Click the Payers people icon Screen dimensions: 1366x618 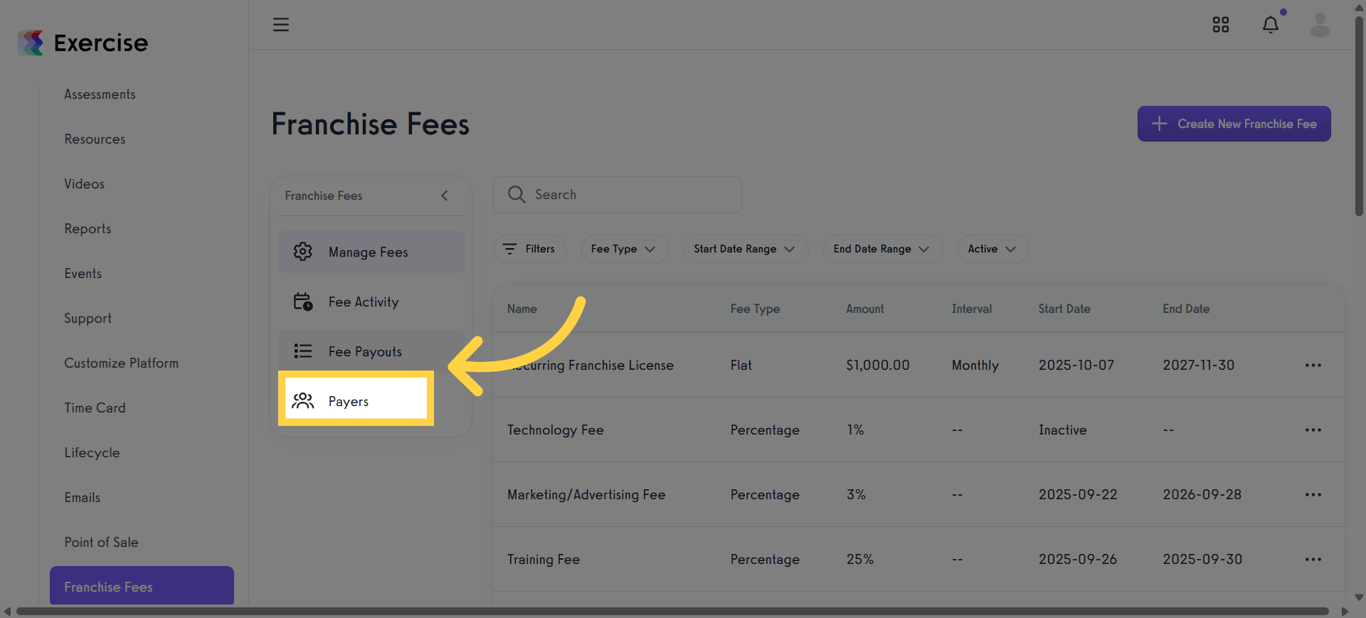[303, 399]
